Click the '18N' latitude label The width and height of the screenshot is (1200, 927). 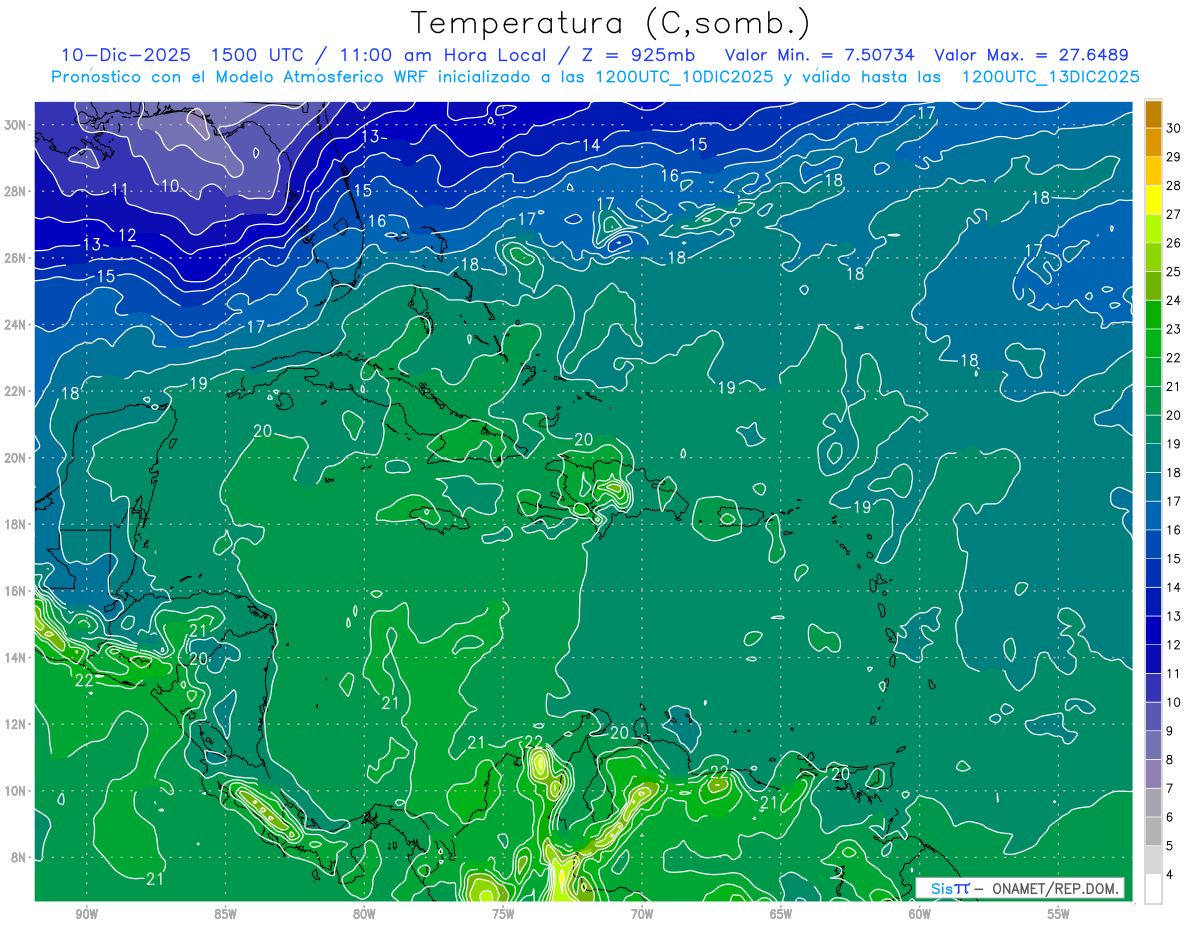click(16, 524)
